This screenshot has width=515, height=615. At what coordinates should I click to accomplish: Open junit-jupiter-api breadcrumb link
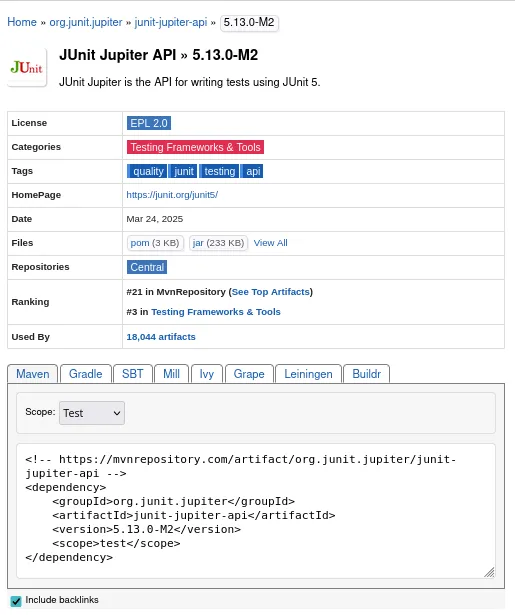pyautogui.click(x=171, y=22)
